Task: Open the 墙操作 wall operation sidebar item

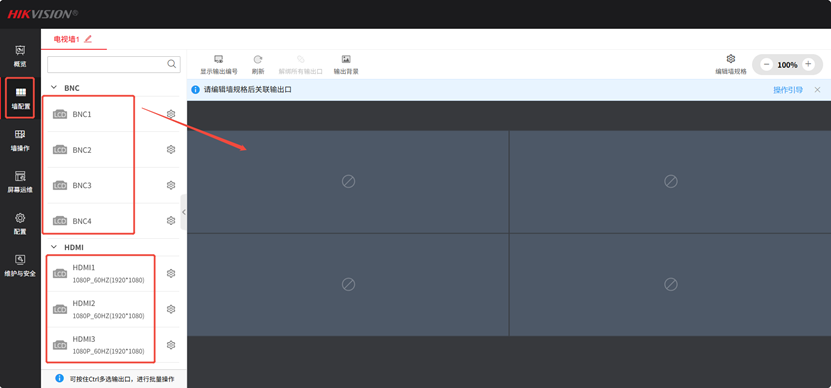Action: click(20, 140)
